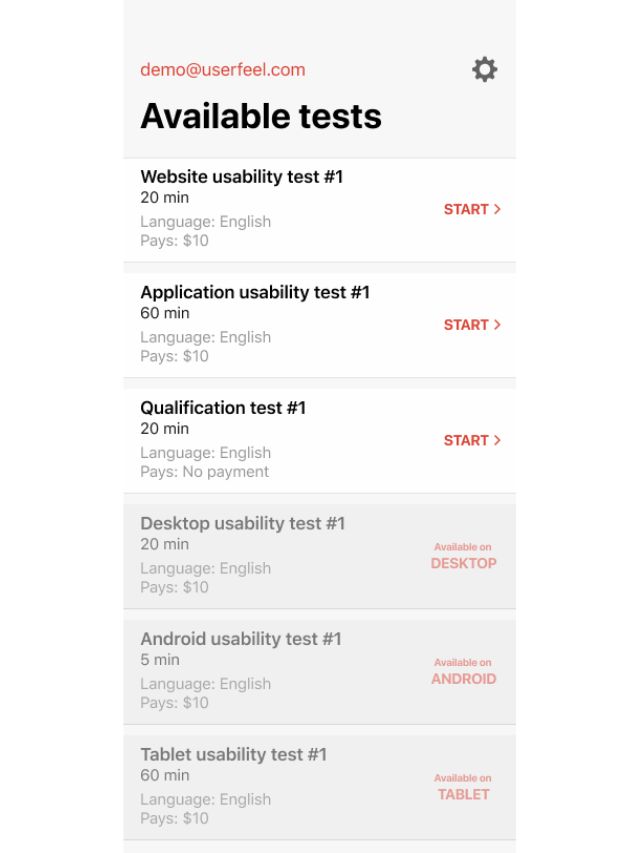
Task: Click the Website usability test #1 title
Action: click(x=241, y=177)
